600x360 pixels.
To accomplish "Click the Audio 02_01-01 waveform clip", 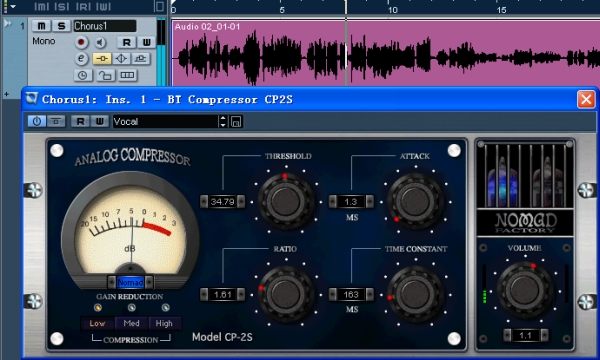I will [x=386, y=54].
